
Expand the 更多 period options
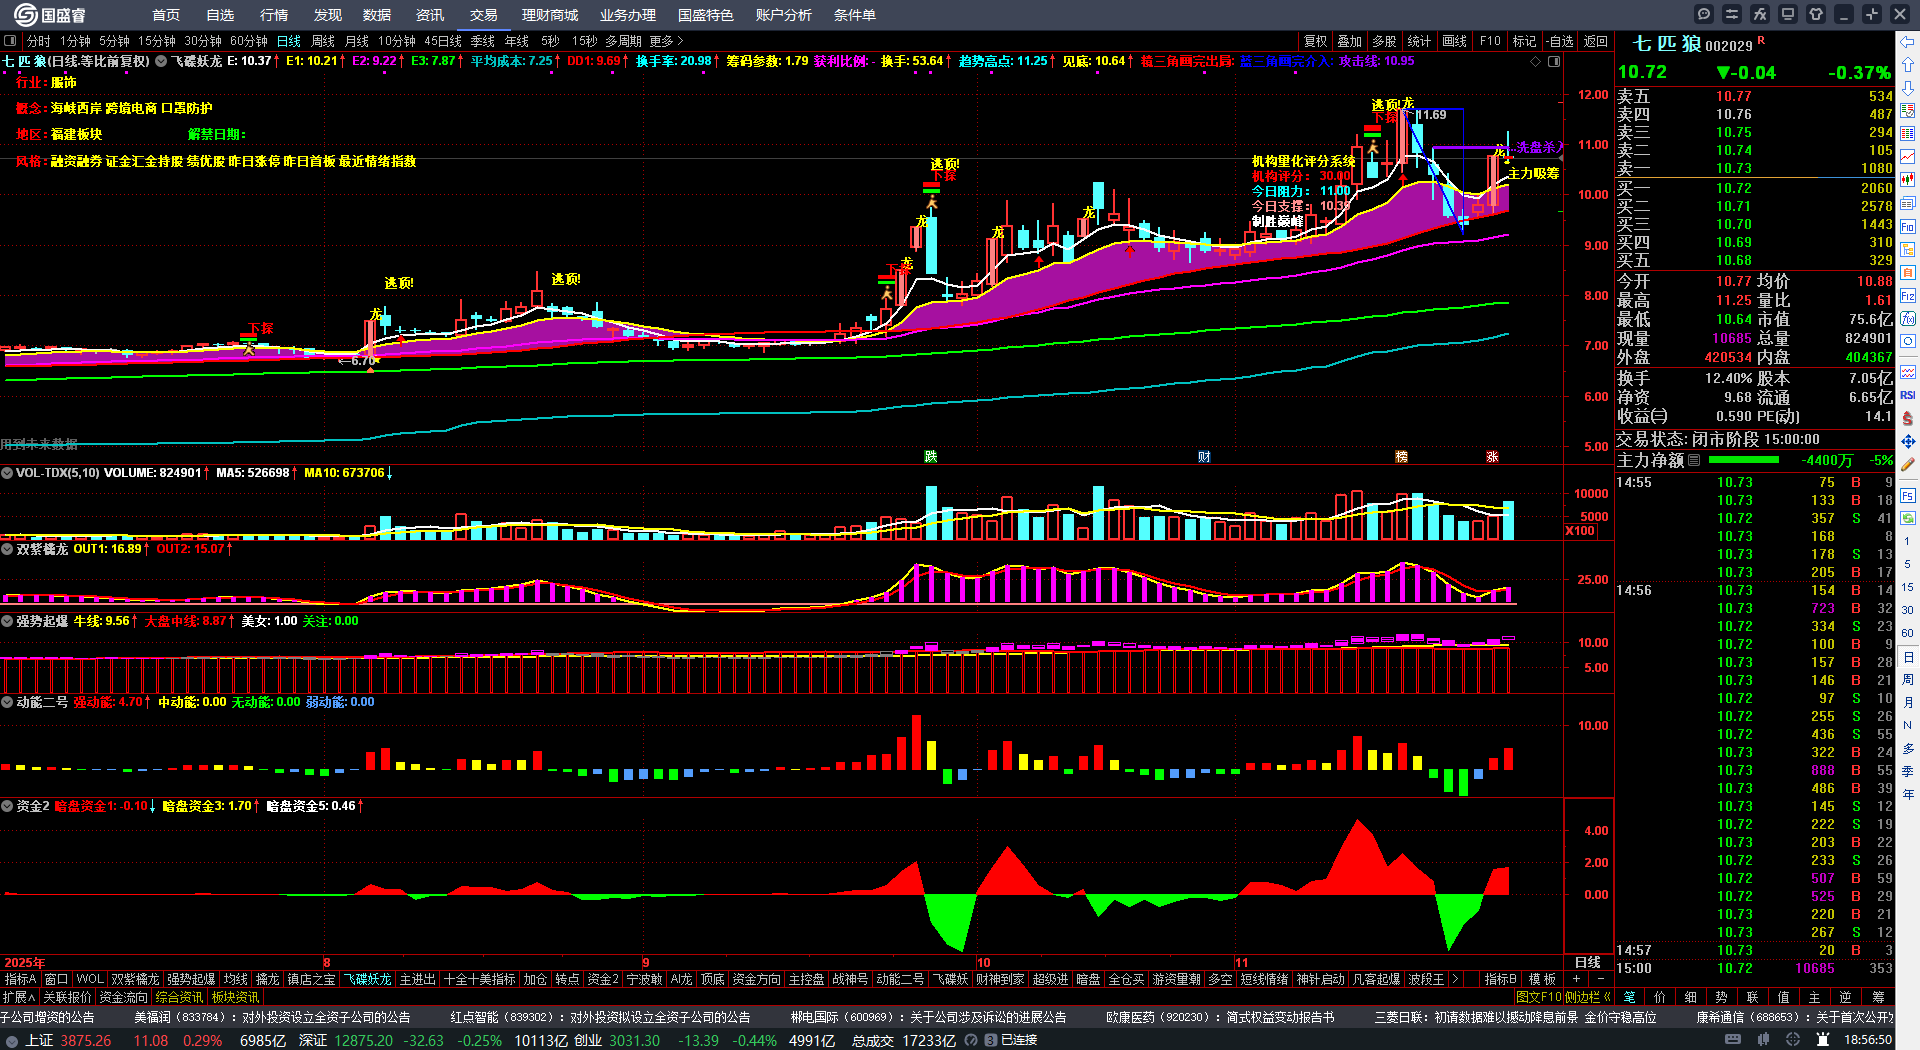pyautogui.click(x=666, y=41)
